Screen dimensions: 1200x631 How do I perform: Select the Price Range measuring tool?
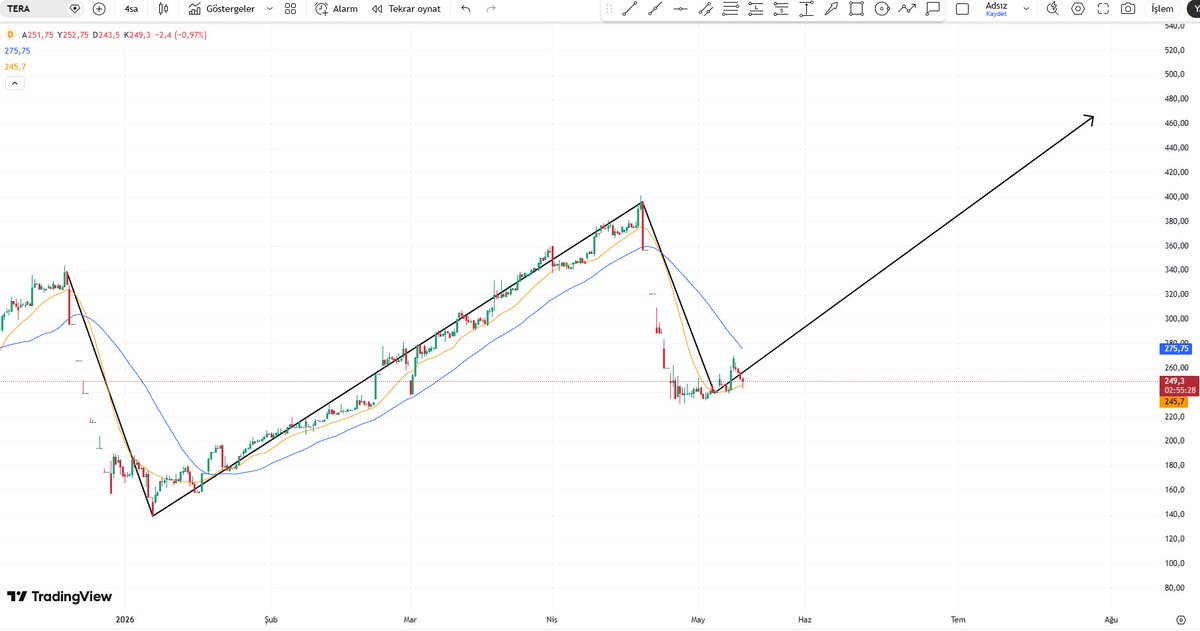pyautogui.click(x=806, y=9)
